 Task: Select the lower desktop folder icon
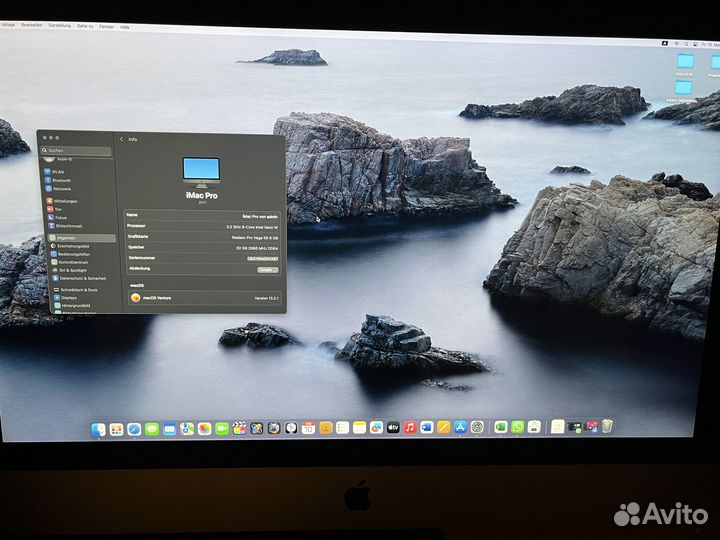tap(683, 88)
